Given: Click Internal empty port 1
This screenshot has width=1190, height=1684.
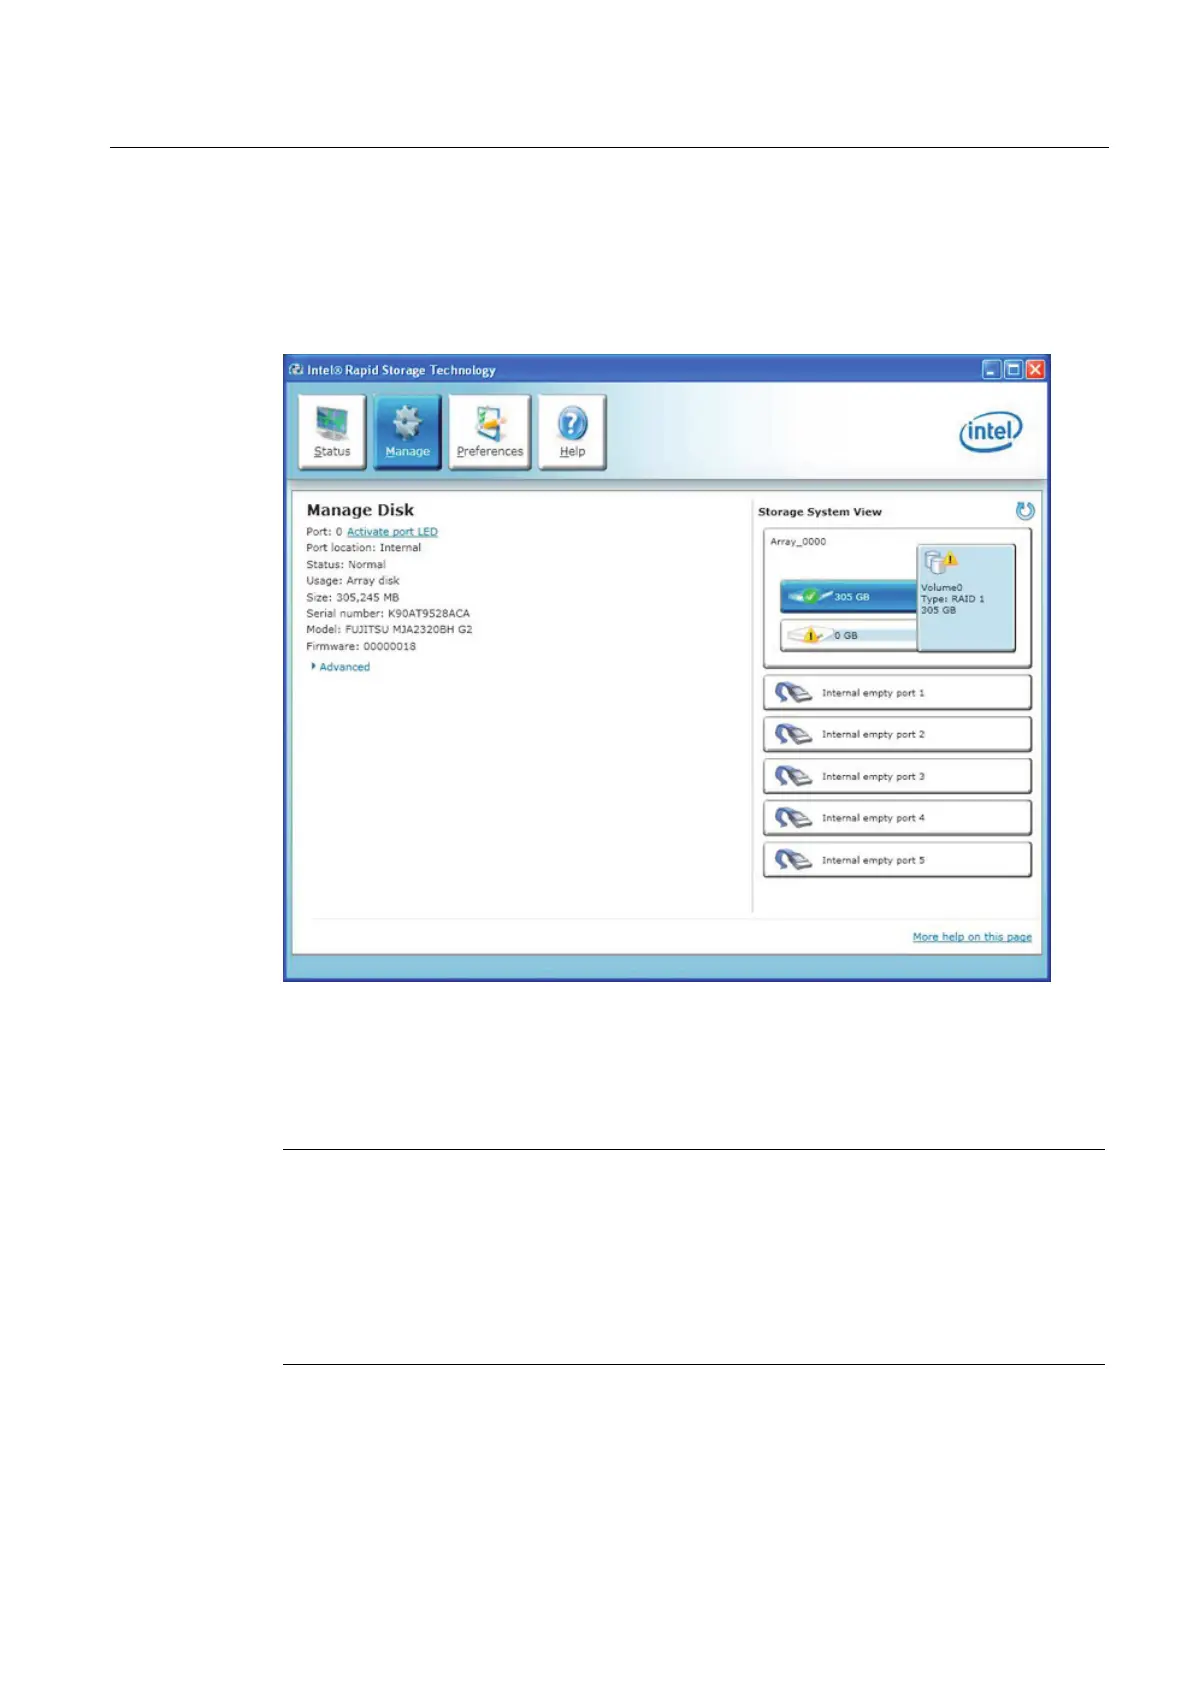Looking at the screenshot, I should pyautogui.click(x=897, y=693).
